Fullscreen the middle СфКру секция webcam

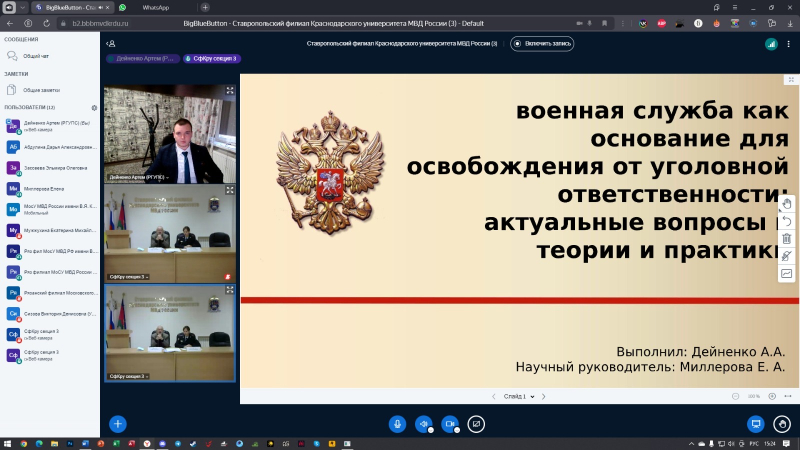click(230, 190)
